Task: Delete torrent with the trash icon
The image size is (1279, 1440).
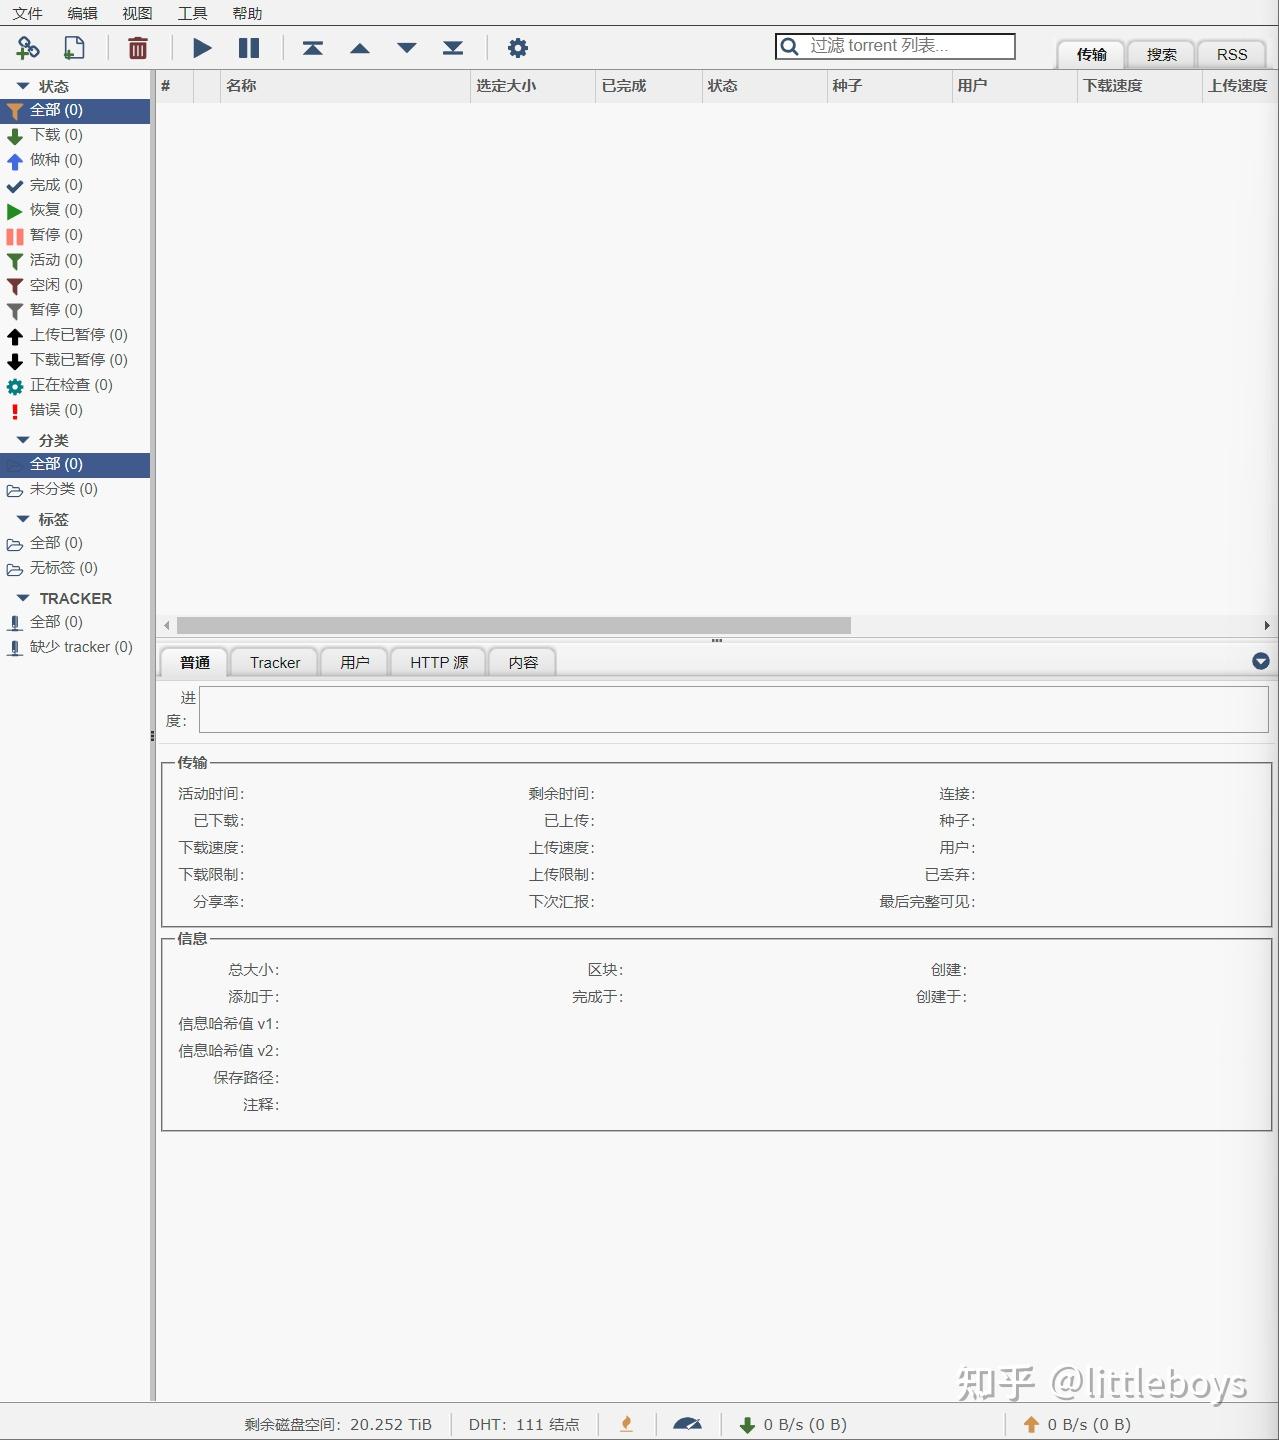Action: point(137,47)
